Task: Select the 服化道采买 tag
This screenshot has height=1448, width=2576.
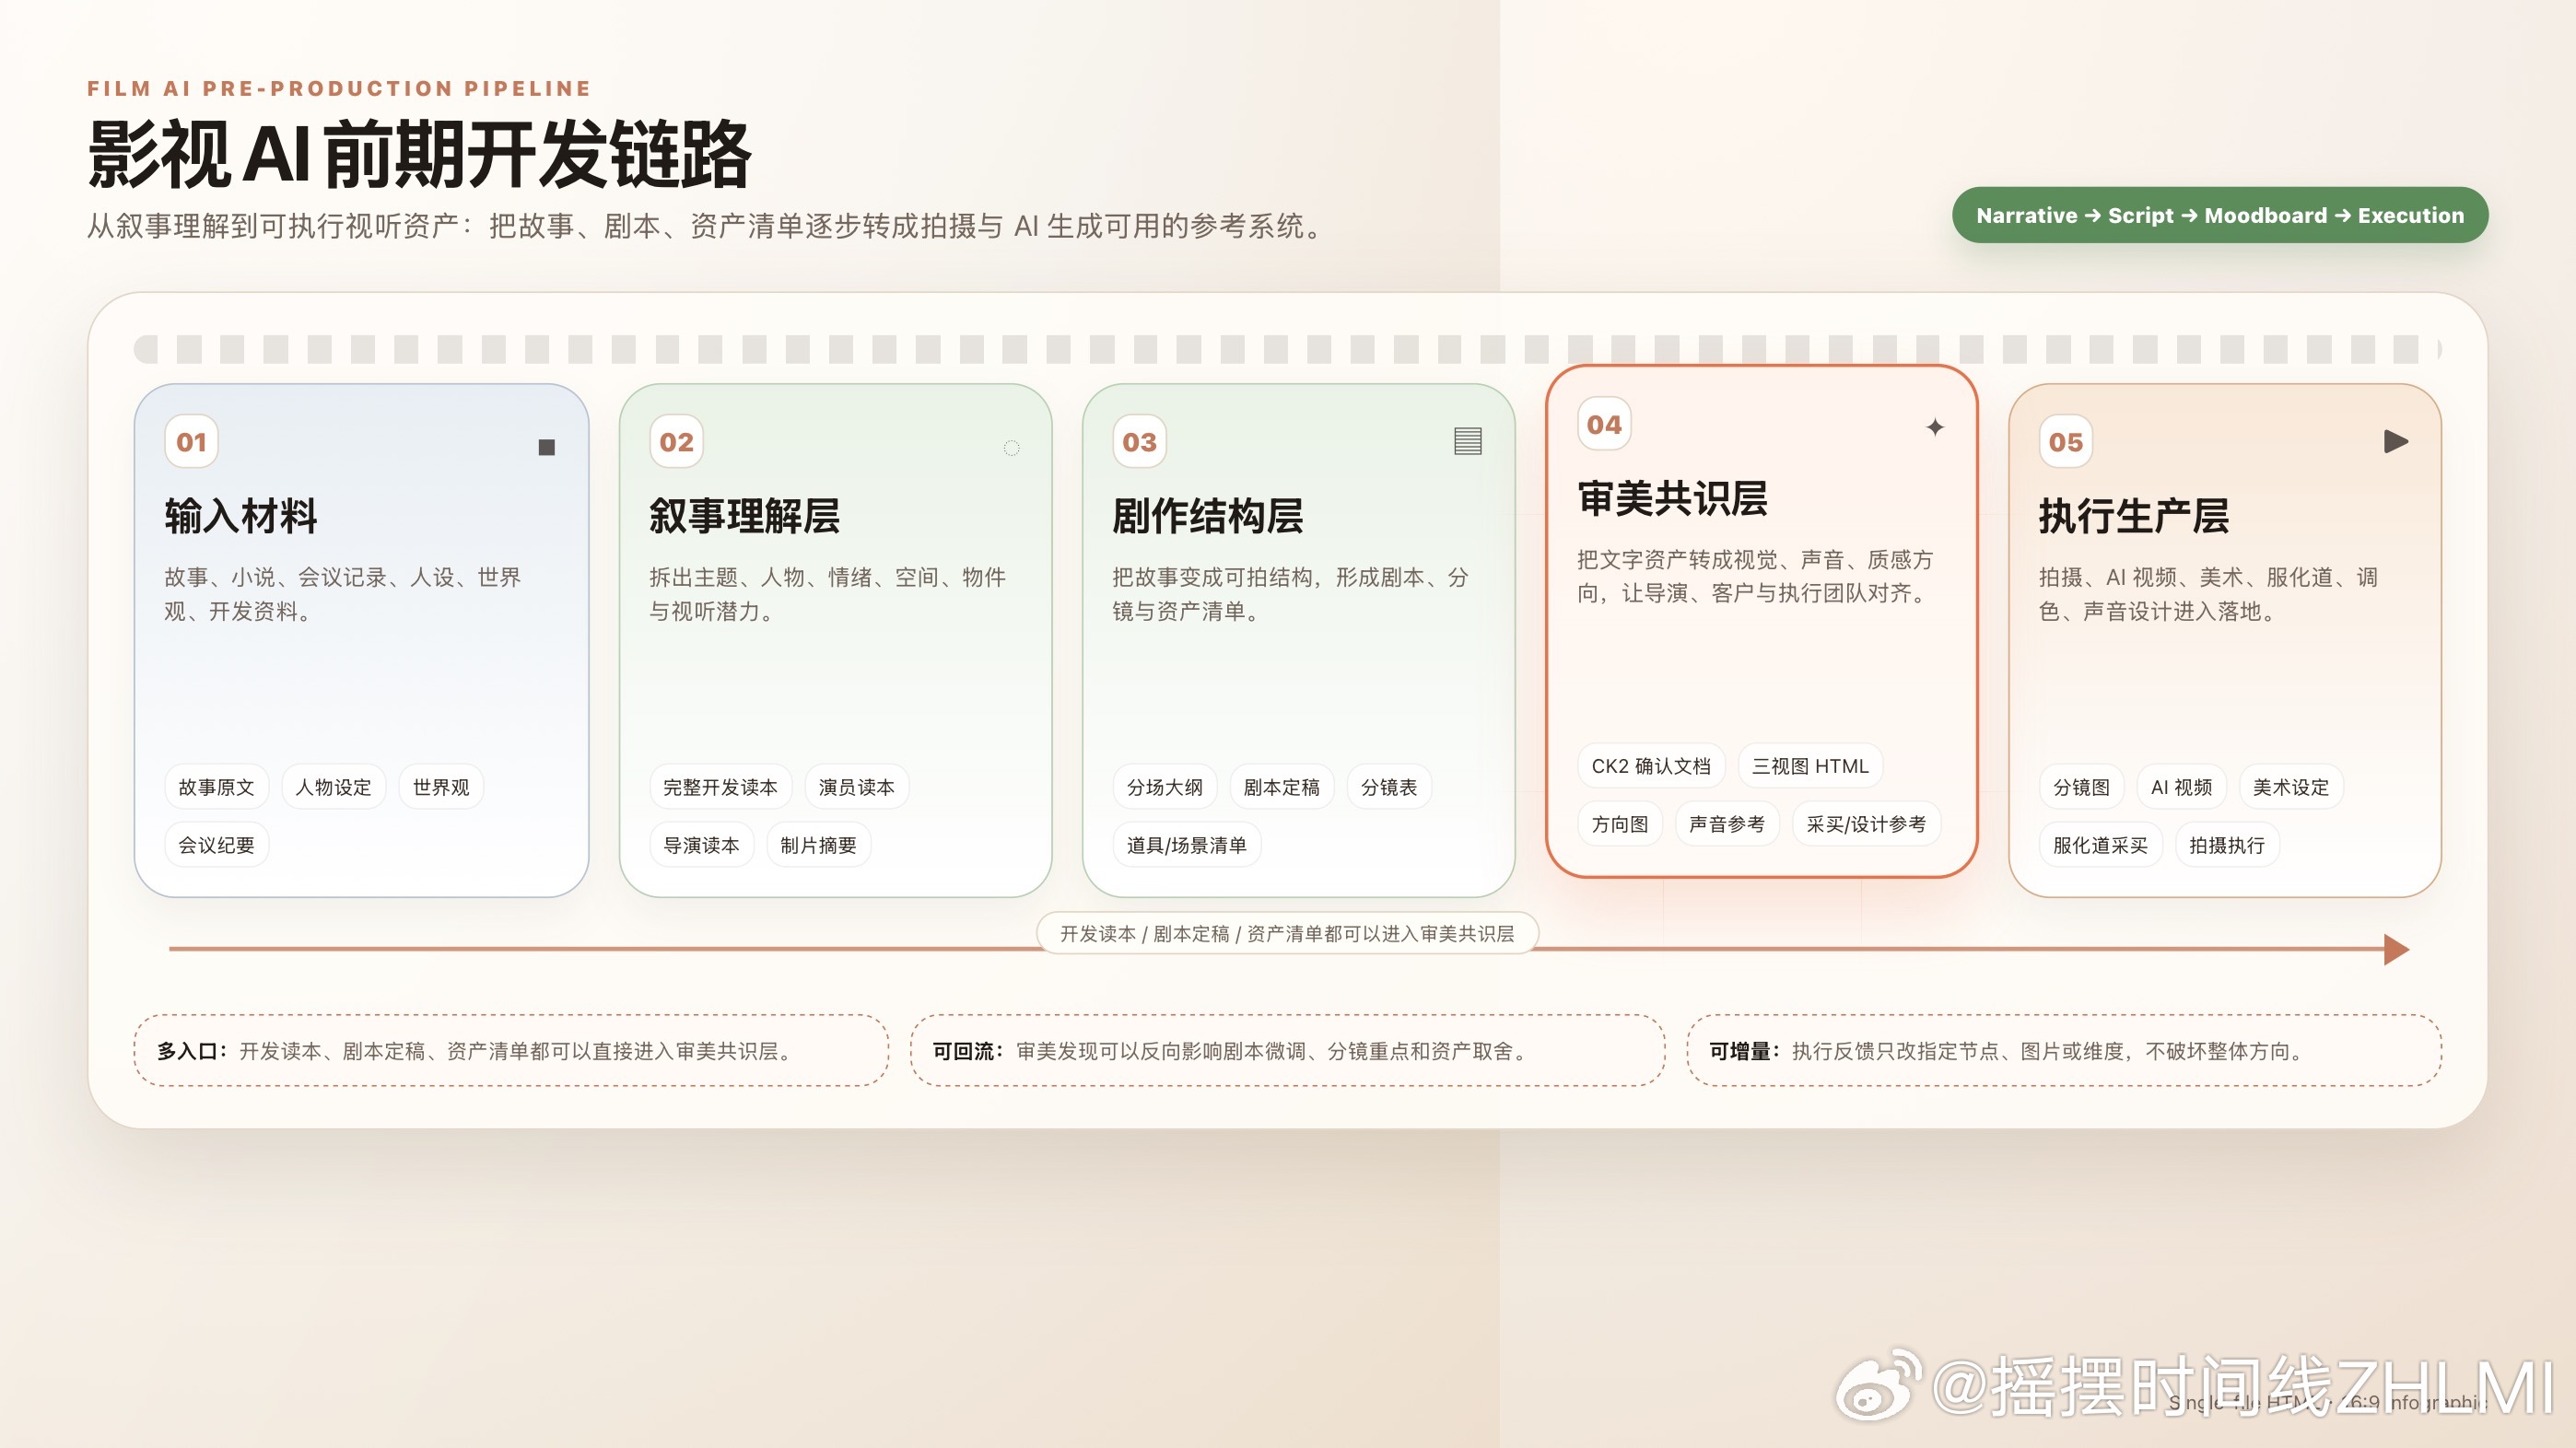Action: coord(2100,845)
